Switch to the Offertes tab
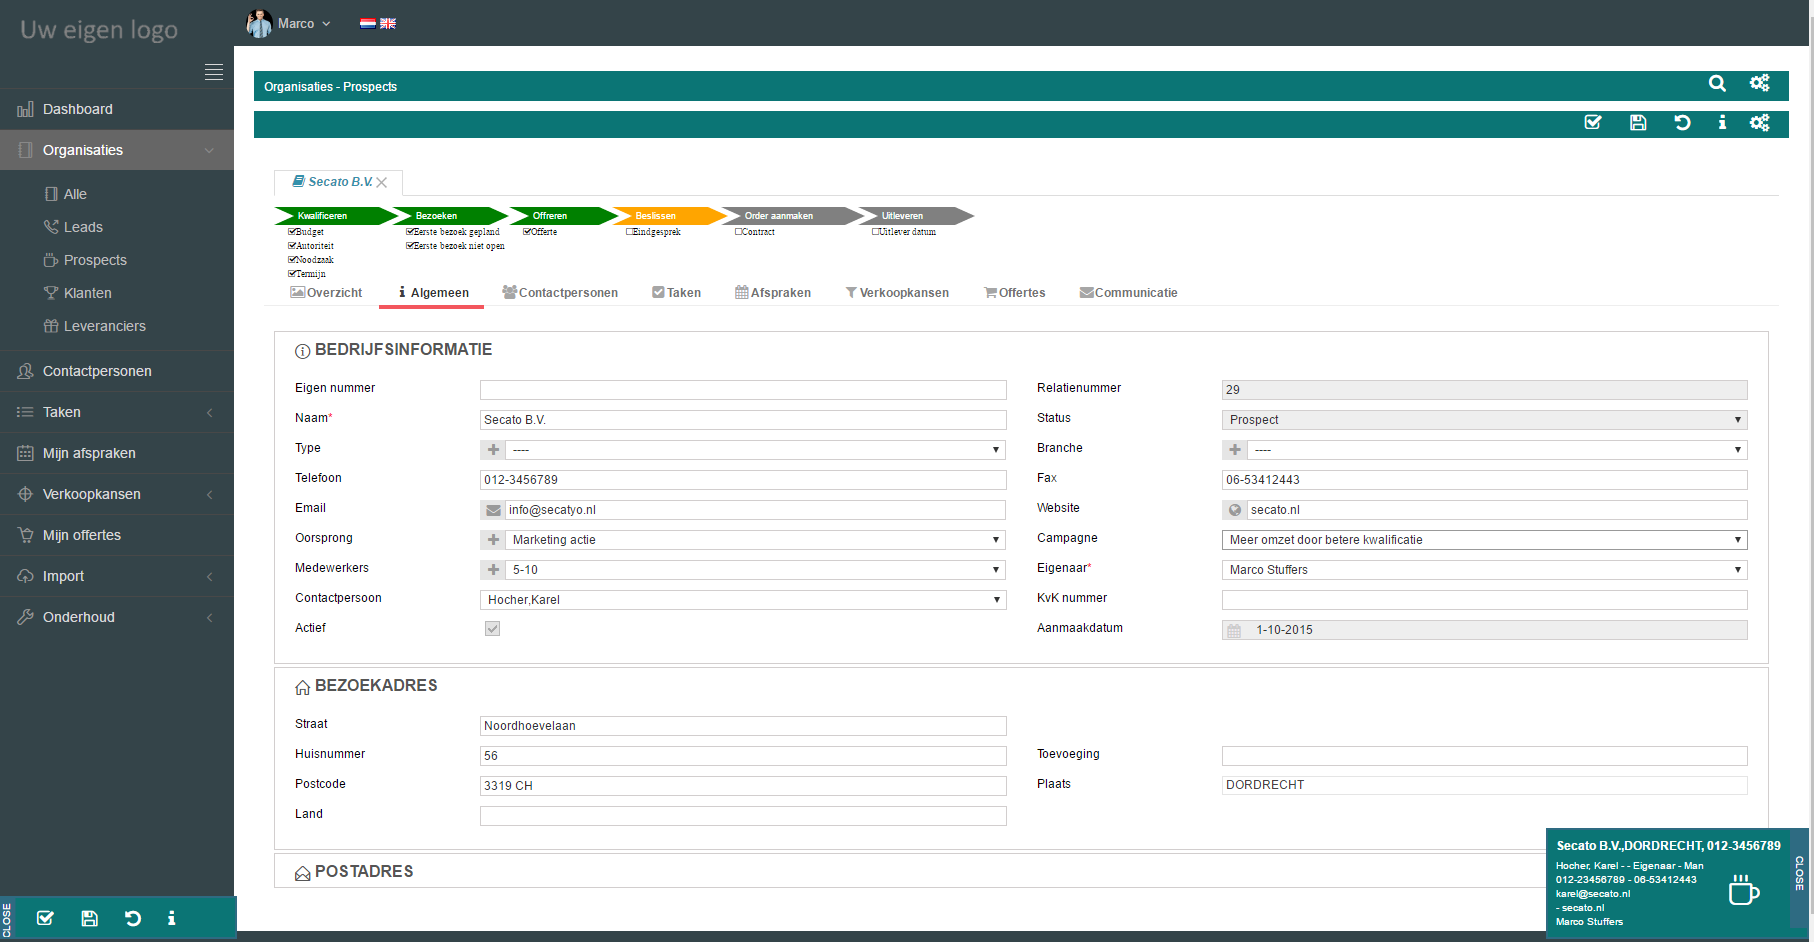 click(x=1014, y=293)
